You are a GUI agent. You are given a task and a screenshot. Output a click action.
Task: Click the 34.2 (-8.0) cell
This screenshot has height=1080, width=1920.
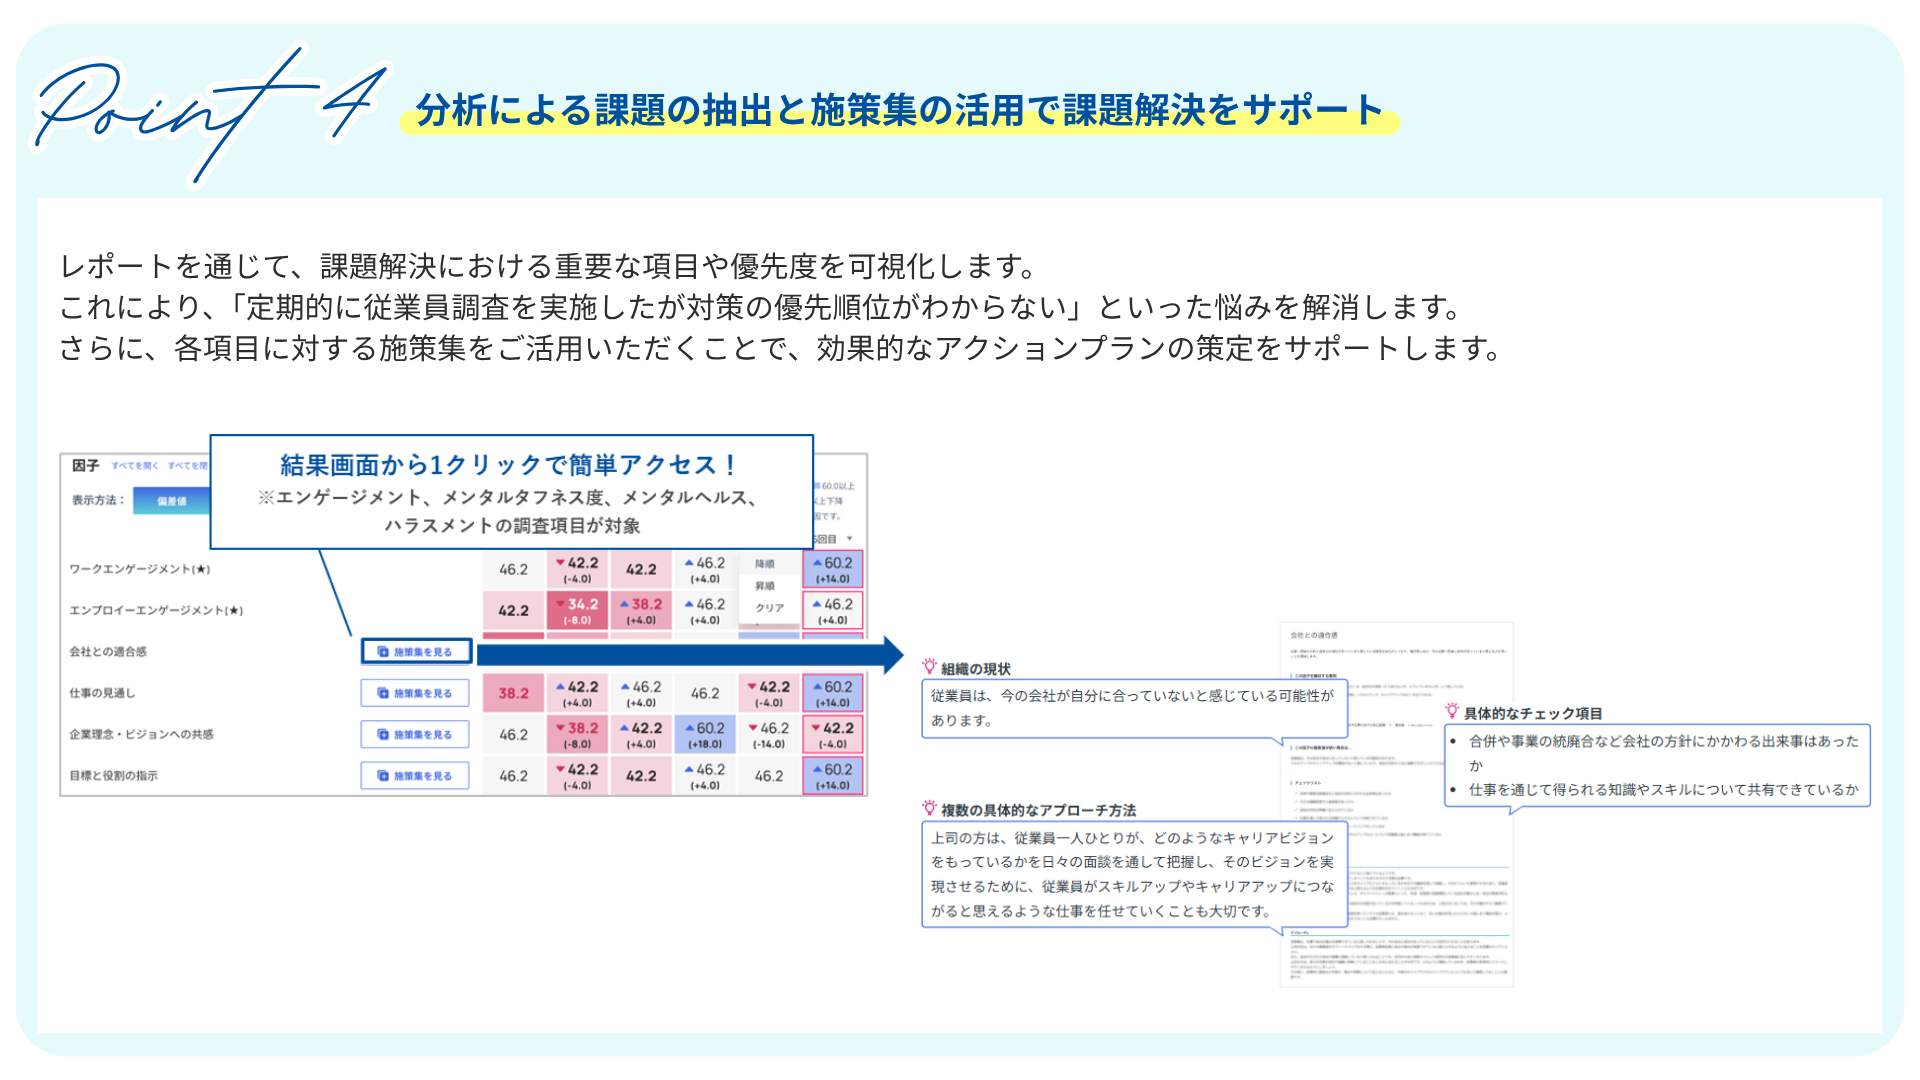pos(577,610)
